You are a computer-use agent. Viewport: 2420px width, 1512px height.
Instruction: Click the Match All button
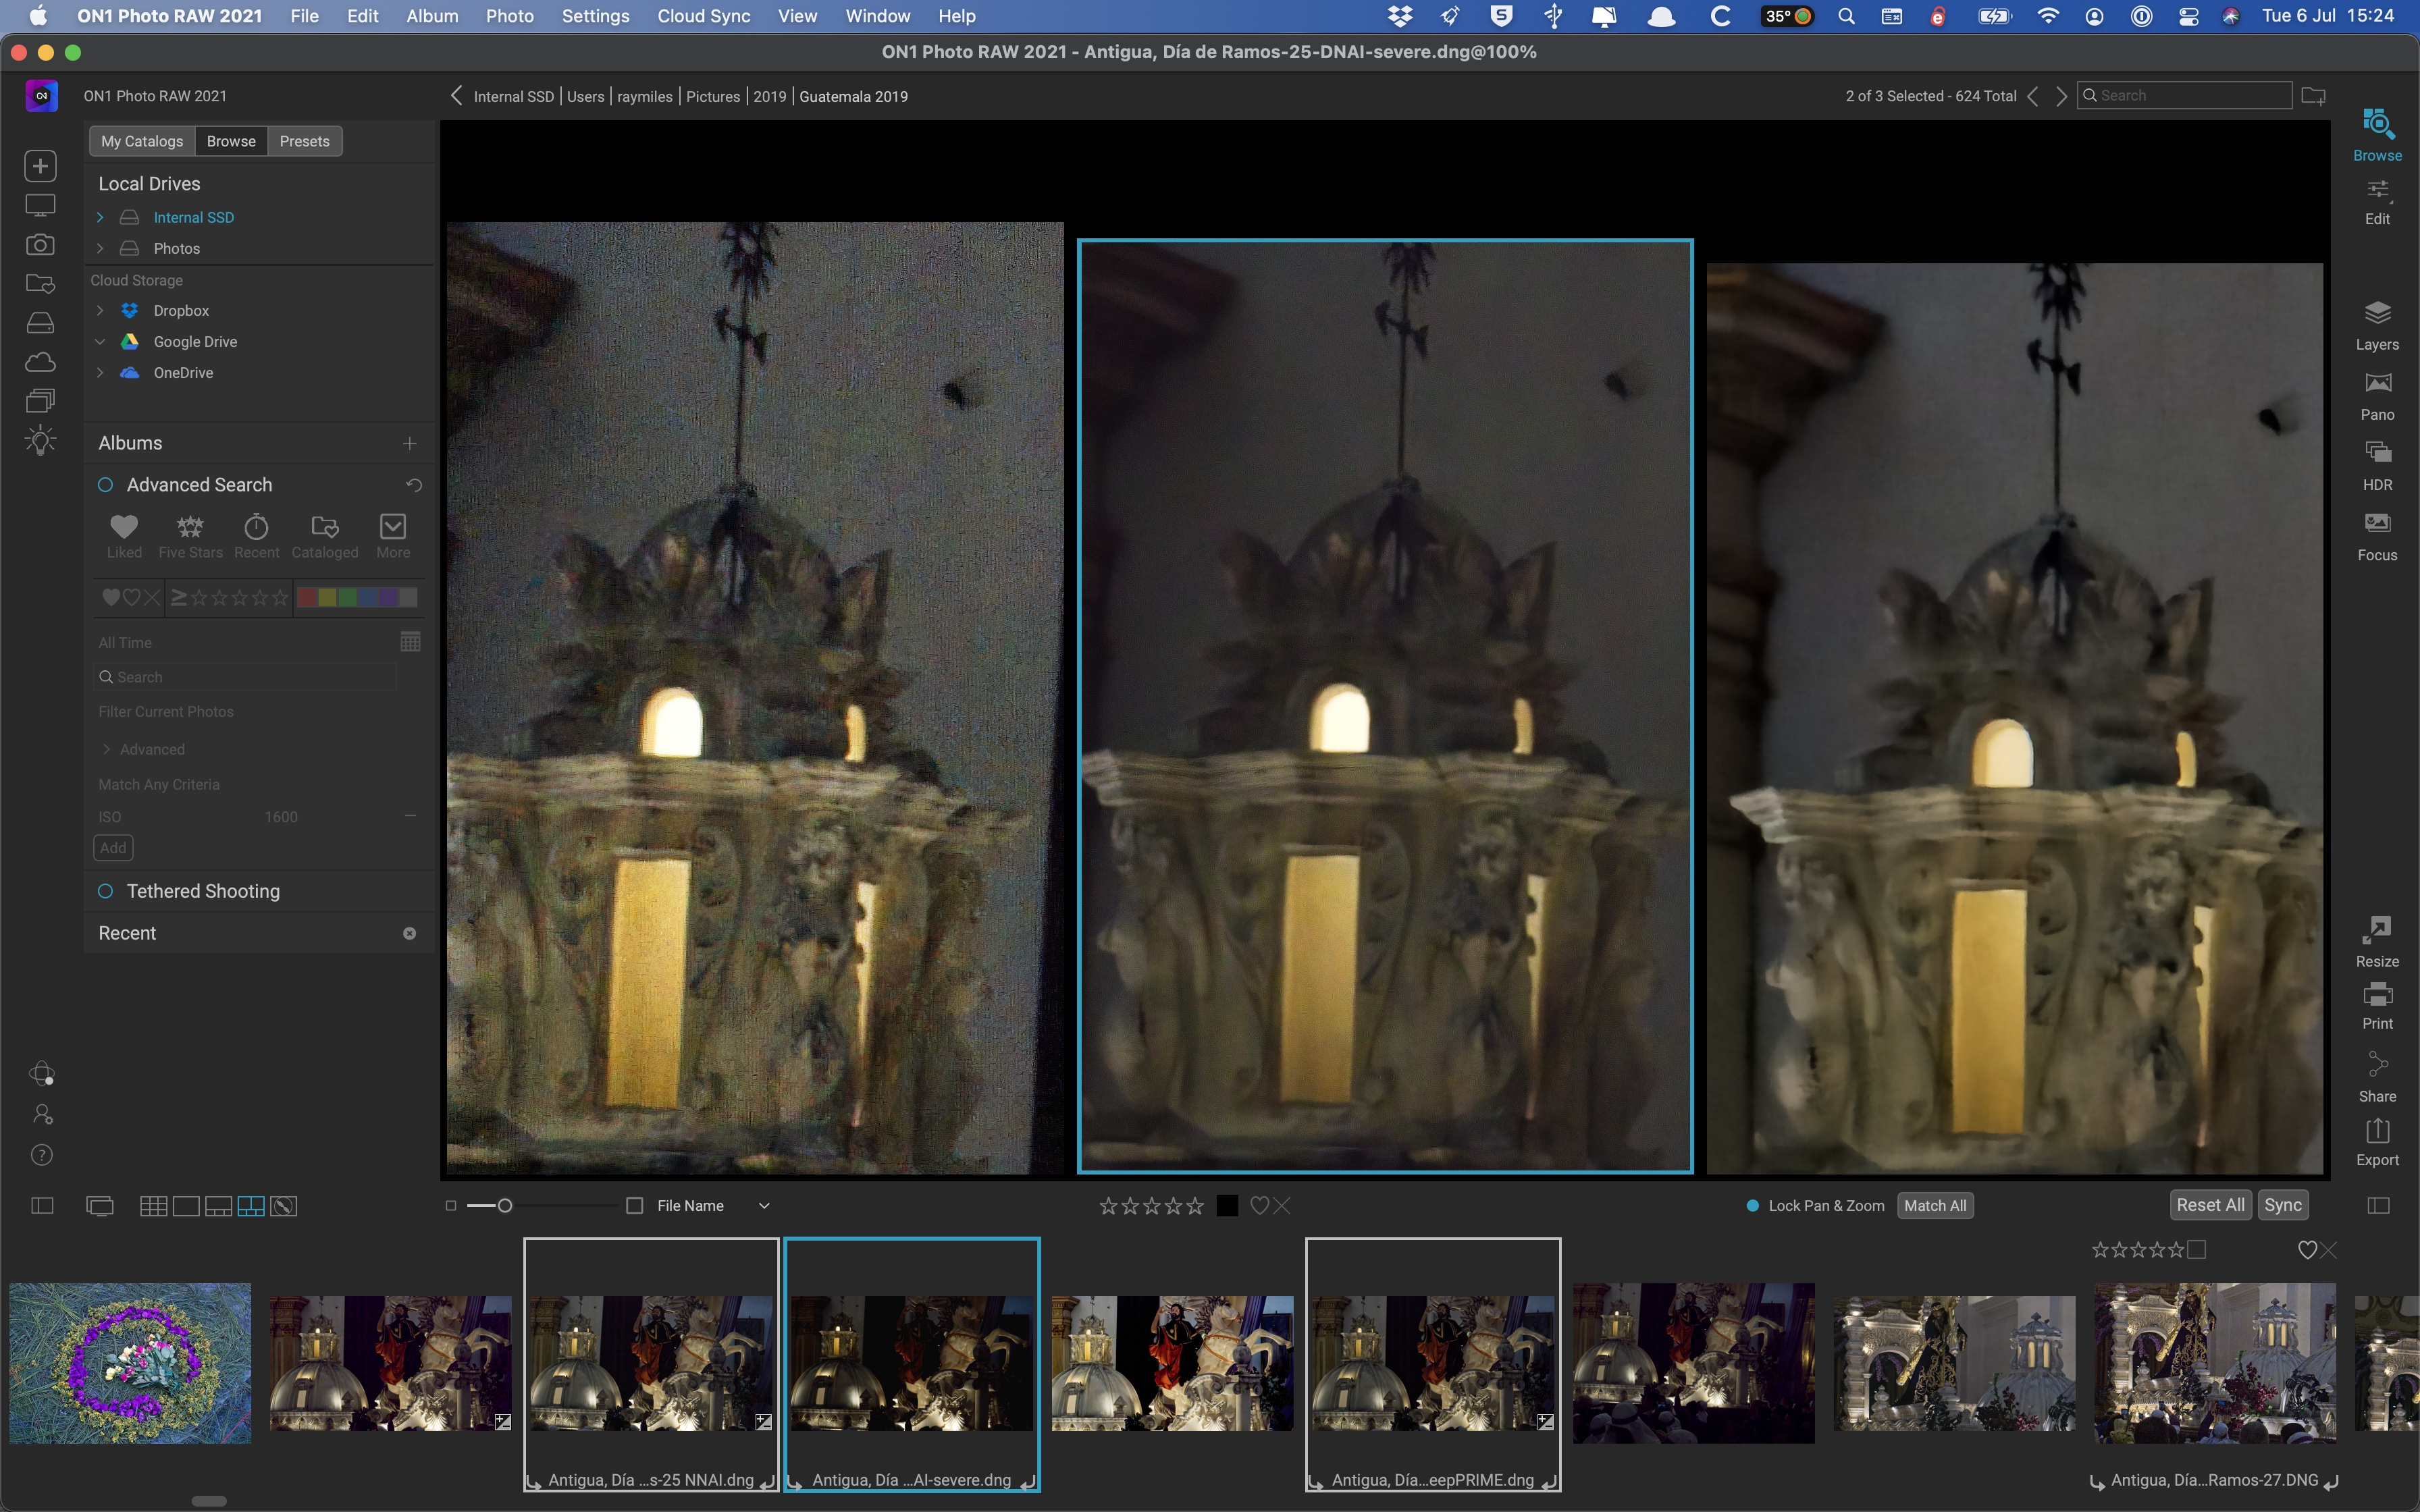point(1935,1206)
